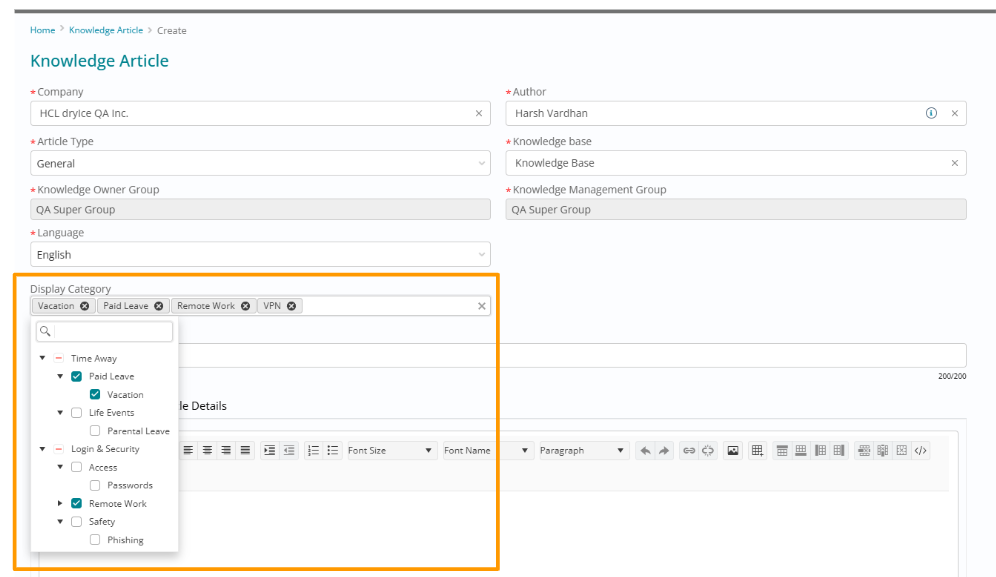View HTML source code icon

click(x=920, y=451)
